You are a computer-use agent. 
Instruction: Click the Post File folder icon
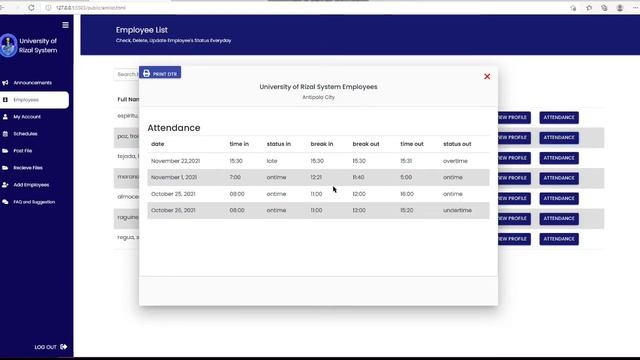(5, 151)
